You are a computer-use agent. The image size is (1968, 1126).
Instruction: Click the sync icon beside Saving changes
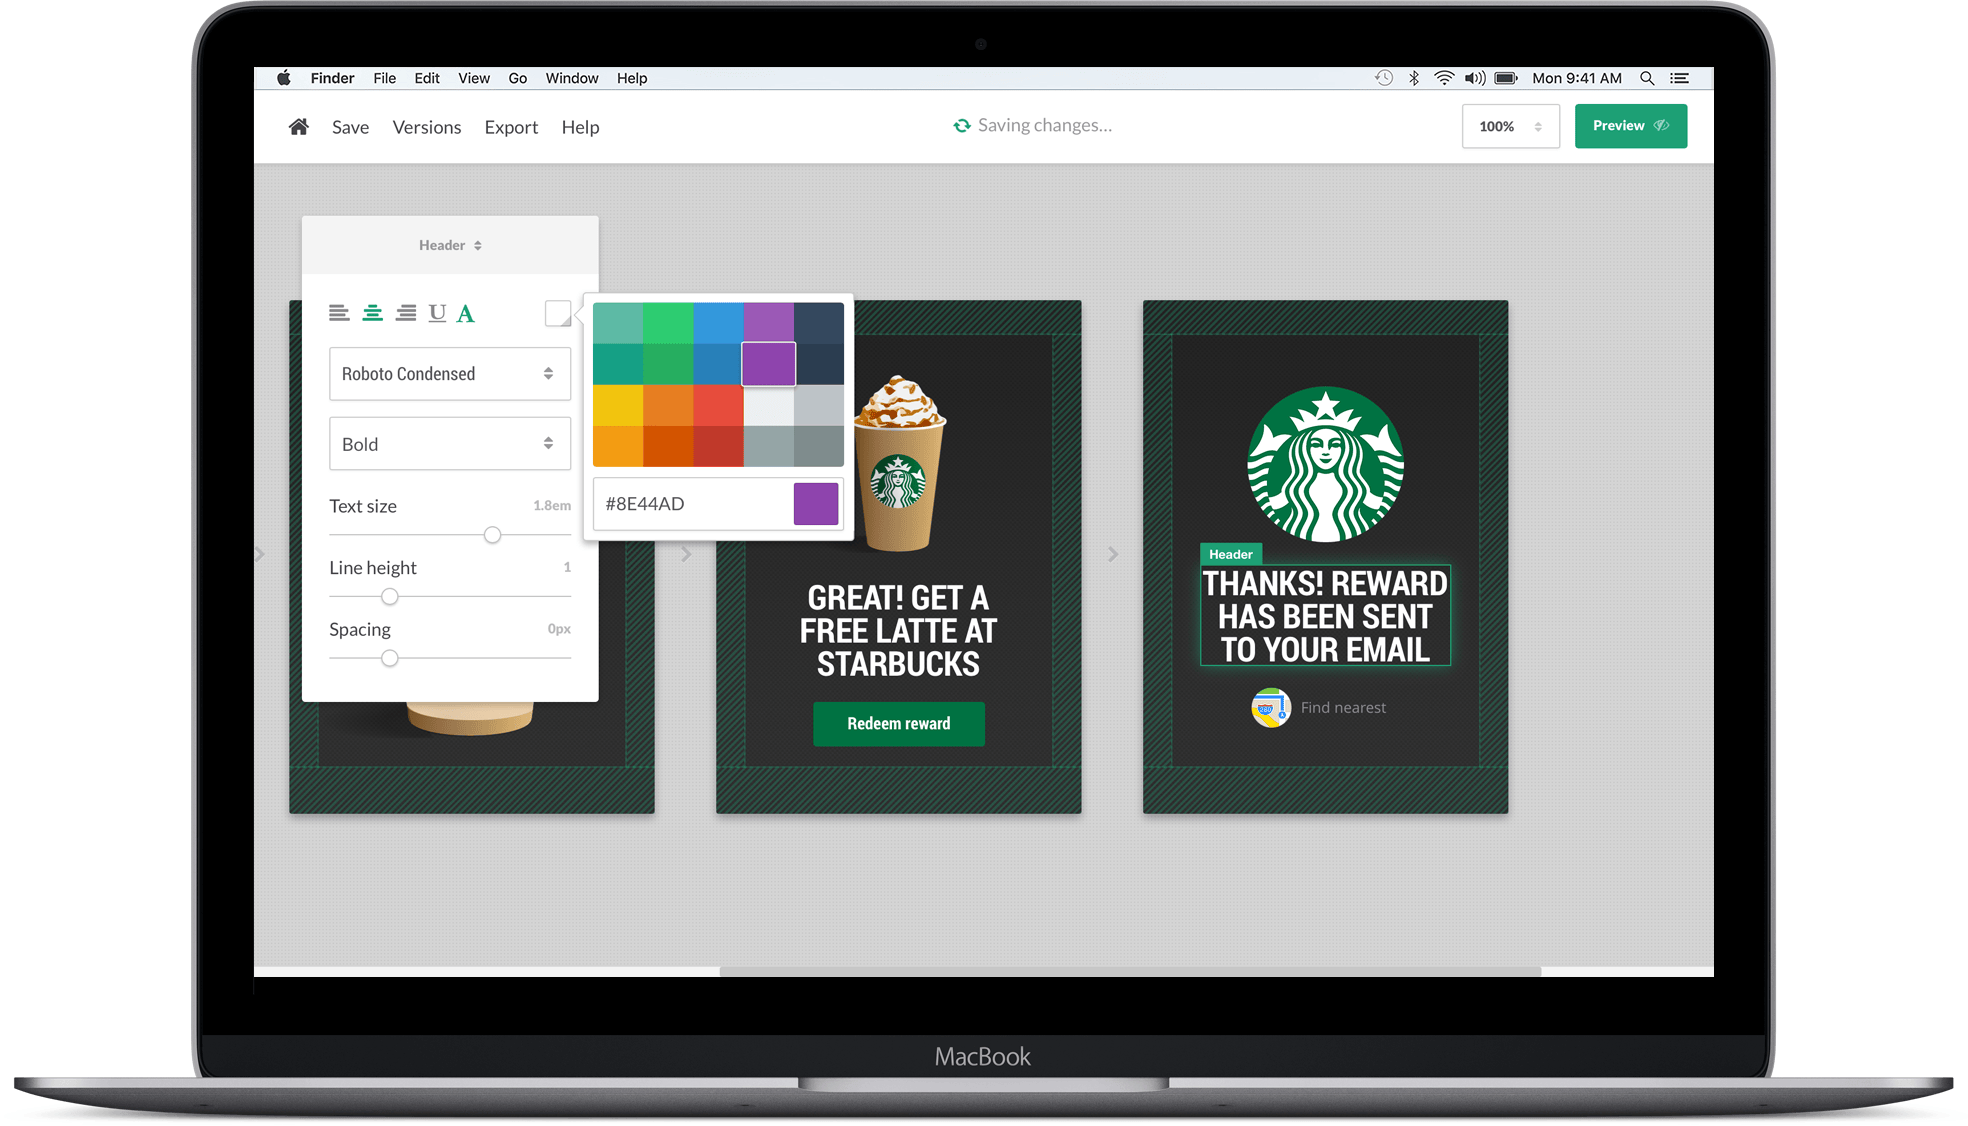pos(961,125)
